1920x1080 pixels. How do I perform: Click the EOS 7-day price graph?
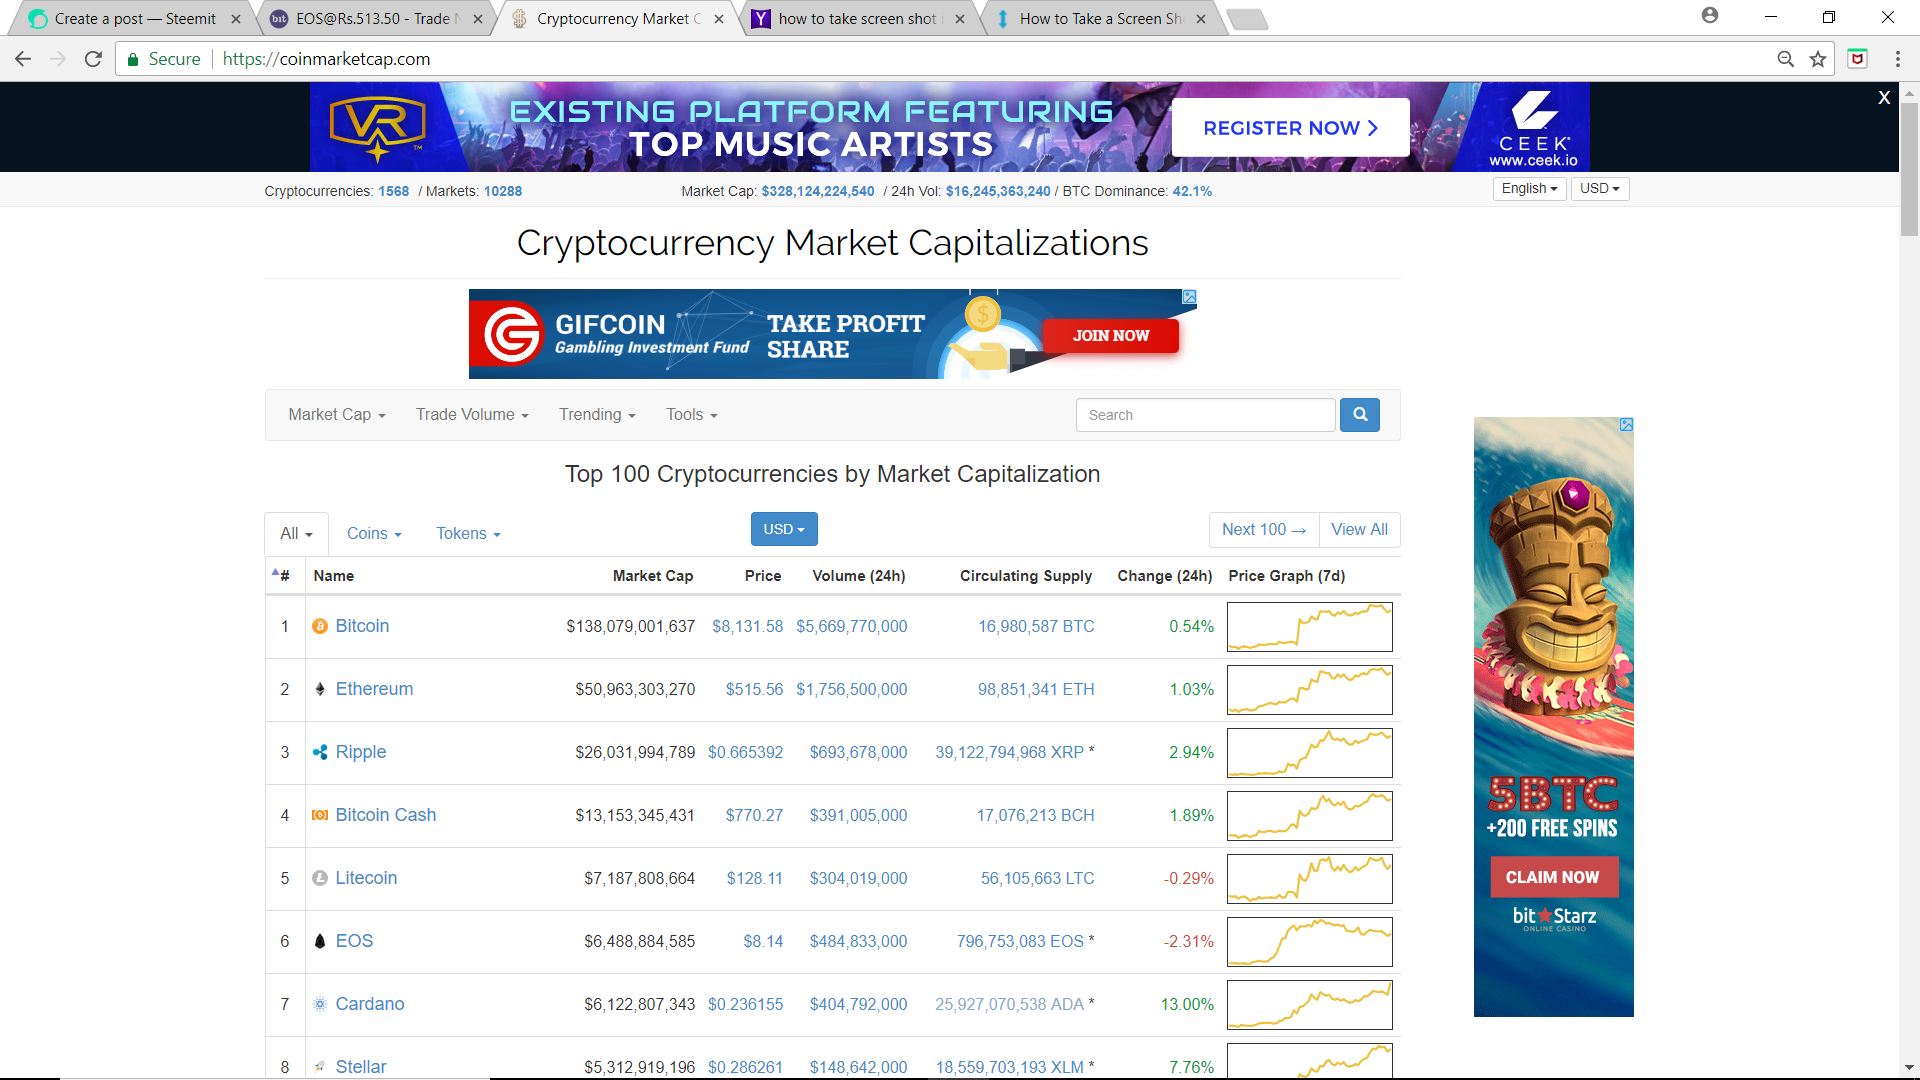[1309, 942]
